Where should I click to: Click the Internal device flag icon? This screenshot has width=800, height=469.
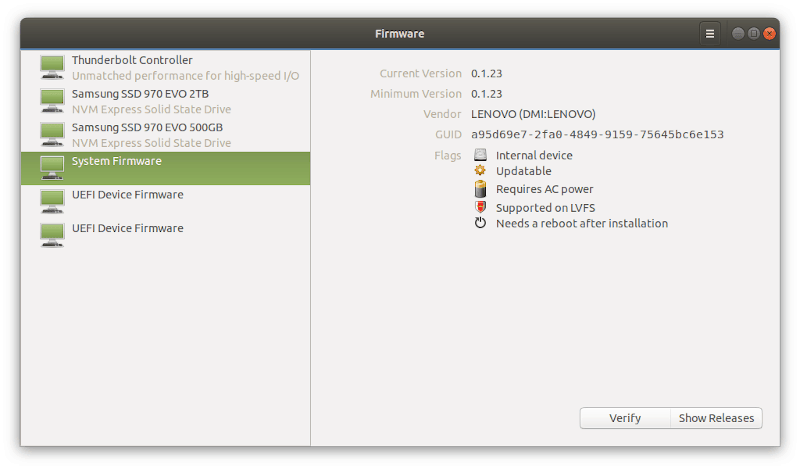(480, 155)
